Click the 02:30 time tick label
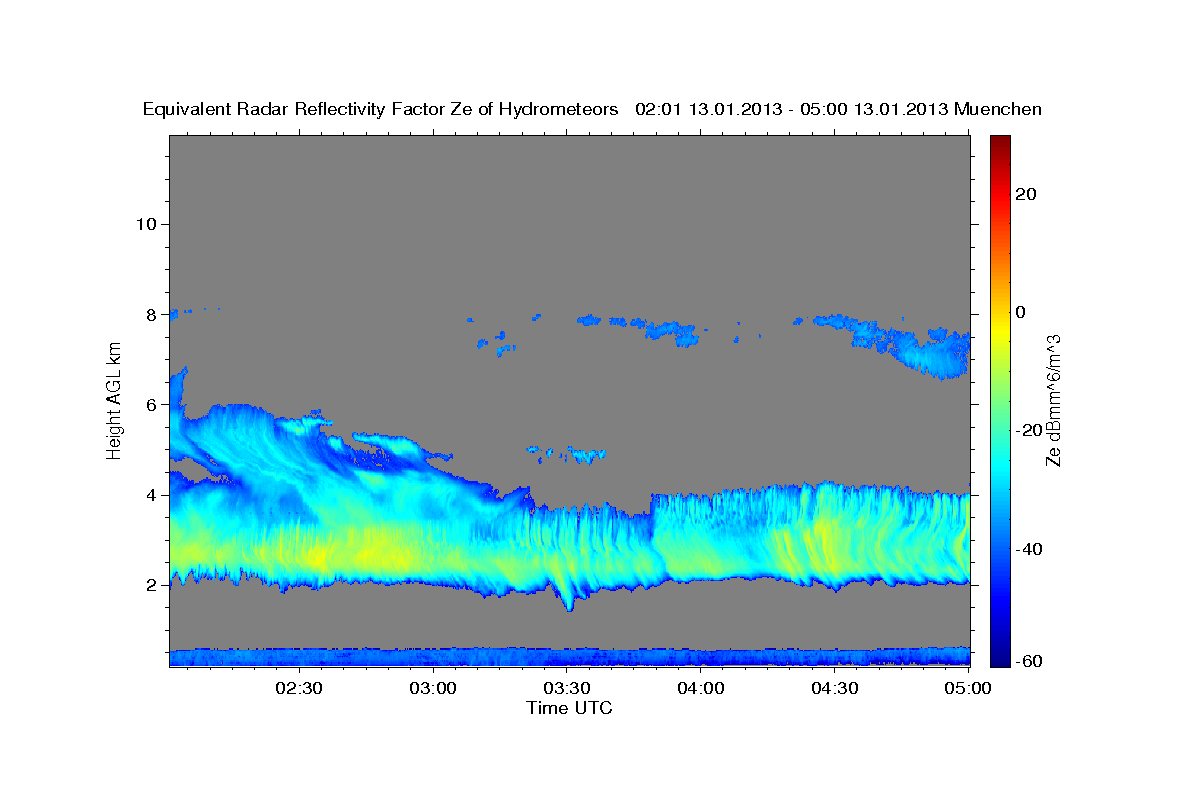Viewport: 1200px width, 800px height. click(x=301, y=688)
